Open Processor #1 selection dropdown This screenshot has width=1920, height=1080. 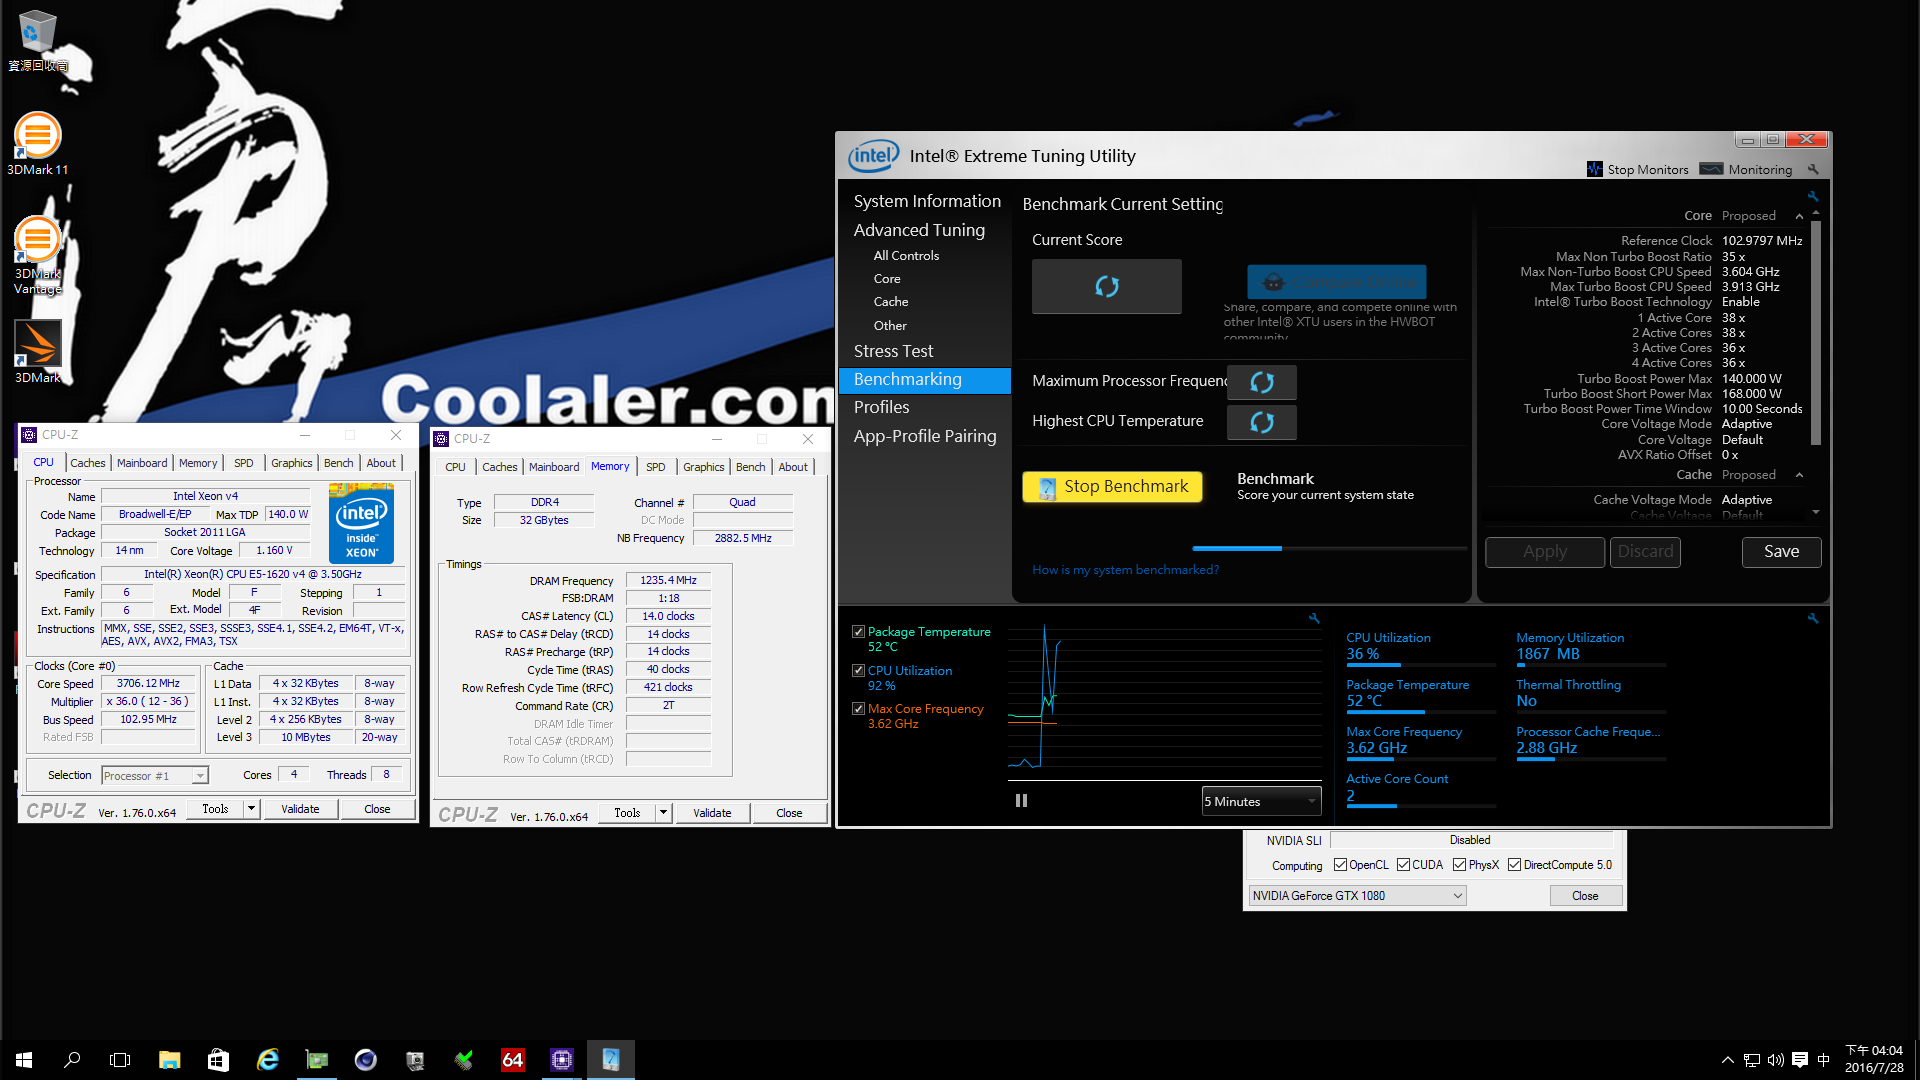[x=155, y=776]
